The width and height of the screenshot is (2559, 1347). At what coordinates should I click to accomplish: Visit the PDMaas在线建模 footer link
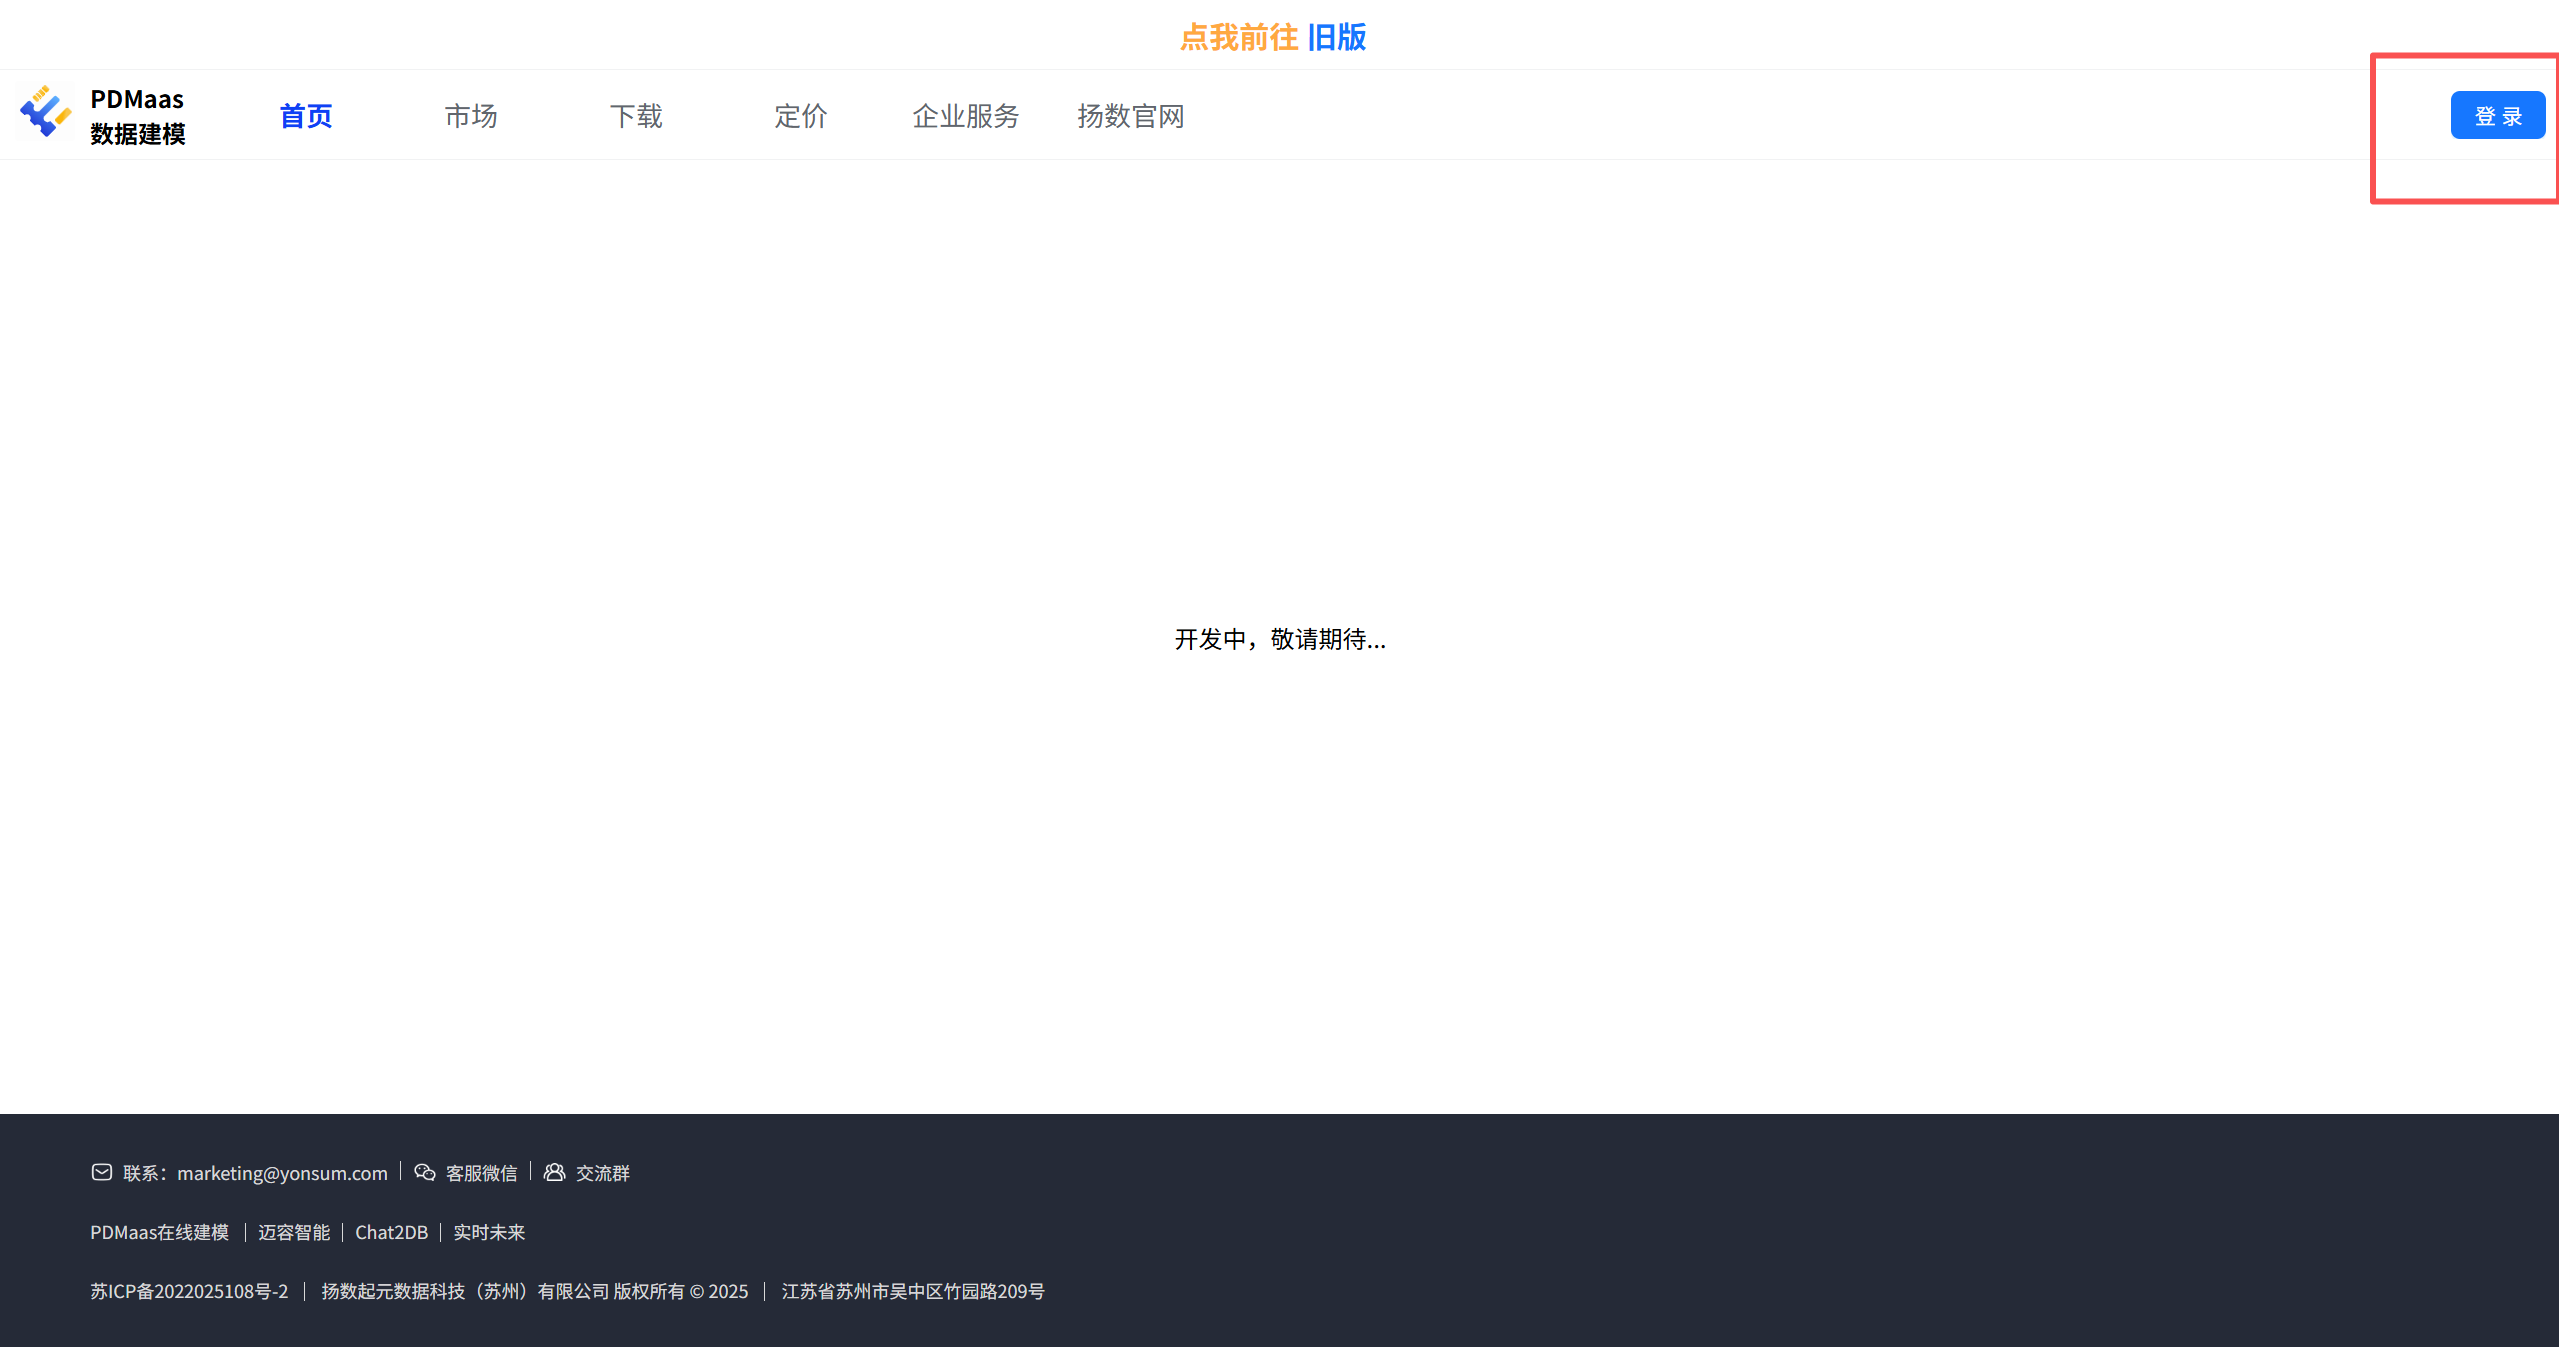[160, 1232]
